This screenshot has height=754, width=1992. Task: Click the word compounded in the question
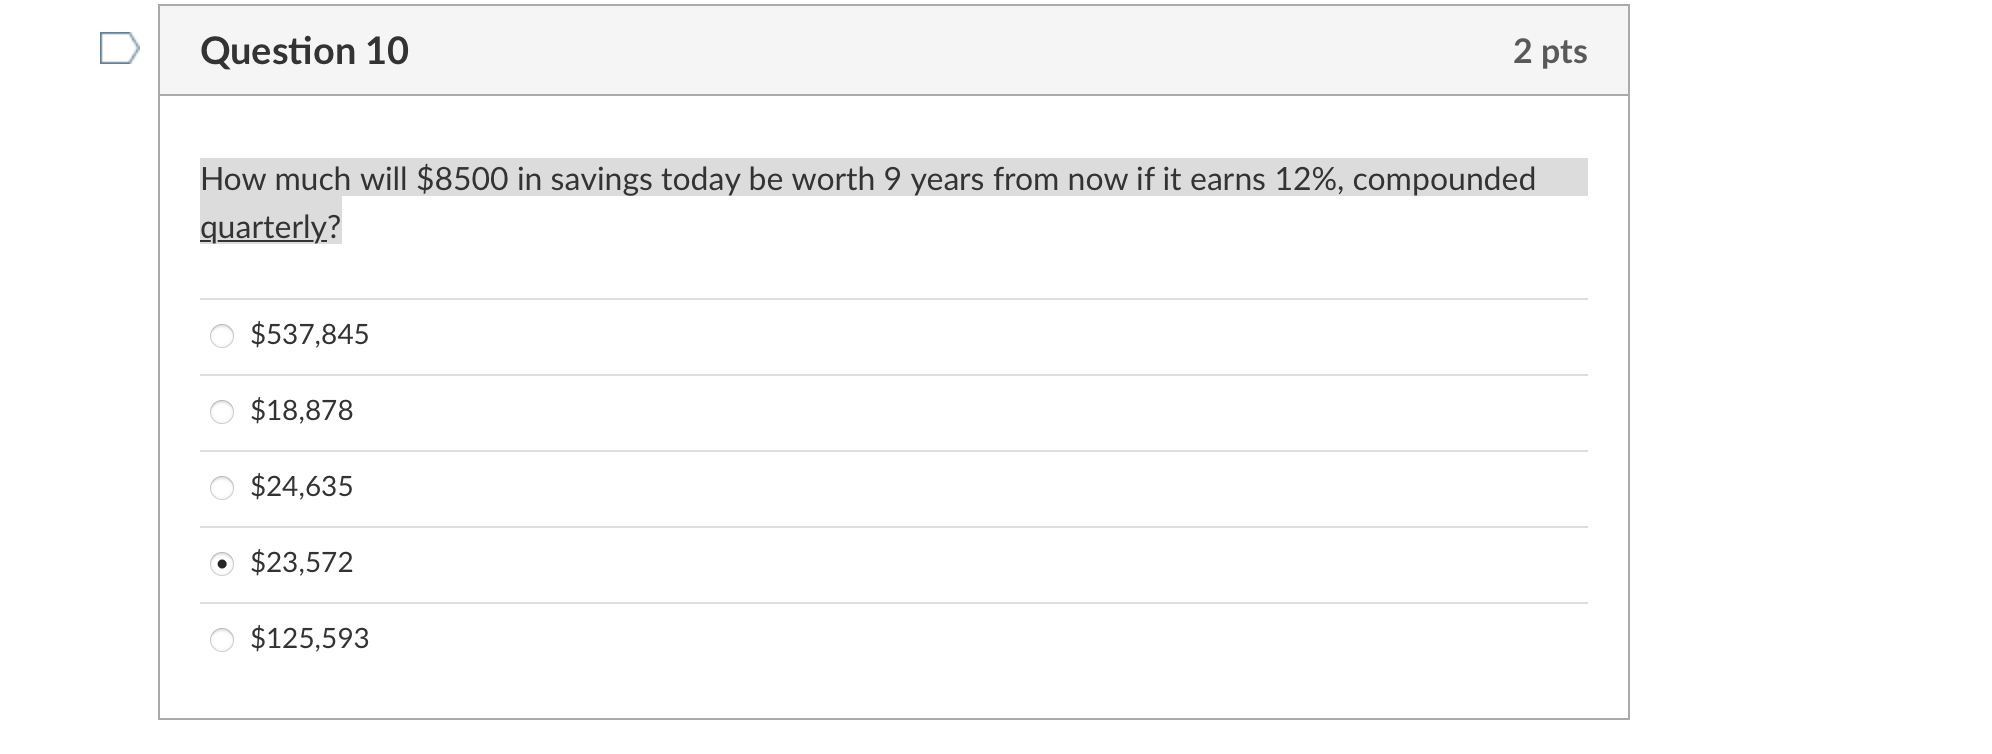1443,179
